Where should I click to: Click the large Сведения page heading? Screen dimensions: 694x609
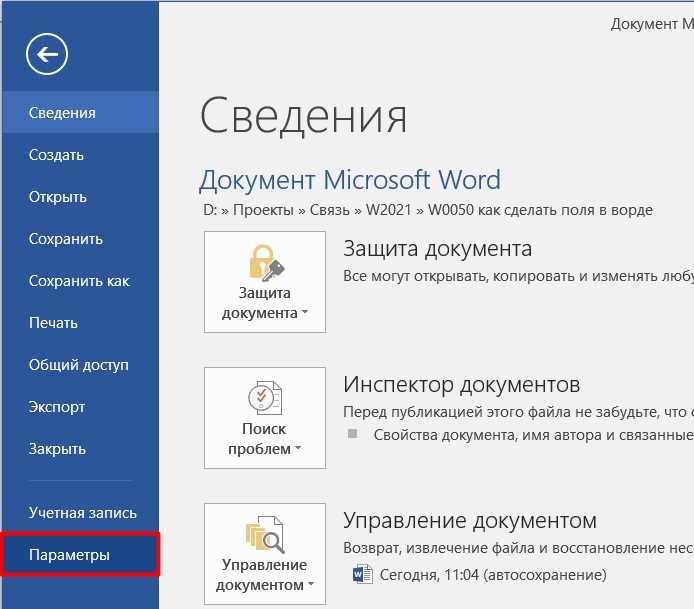[304, 116]
